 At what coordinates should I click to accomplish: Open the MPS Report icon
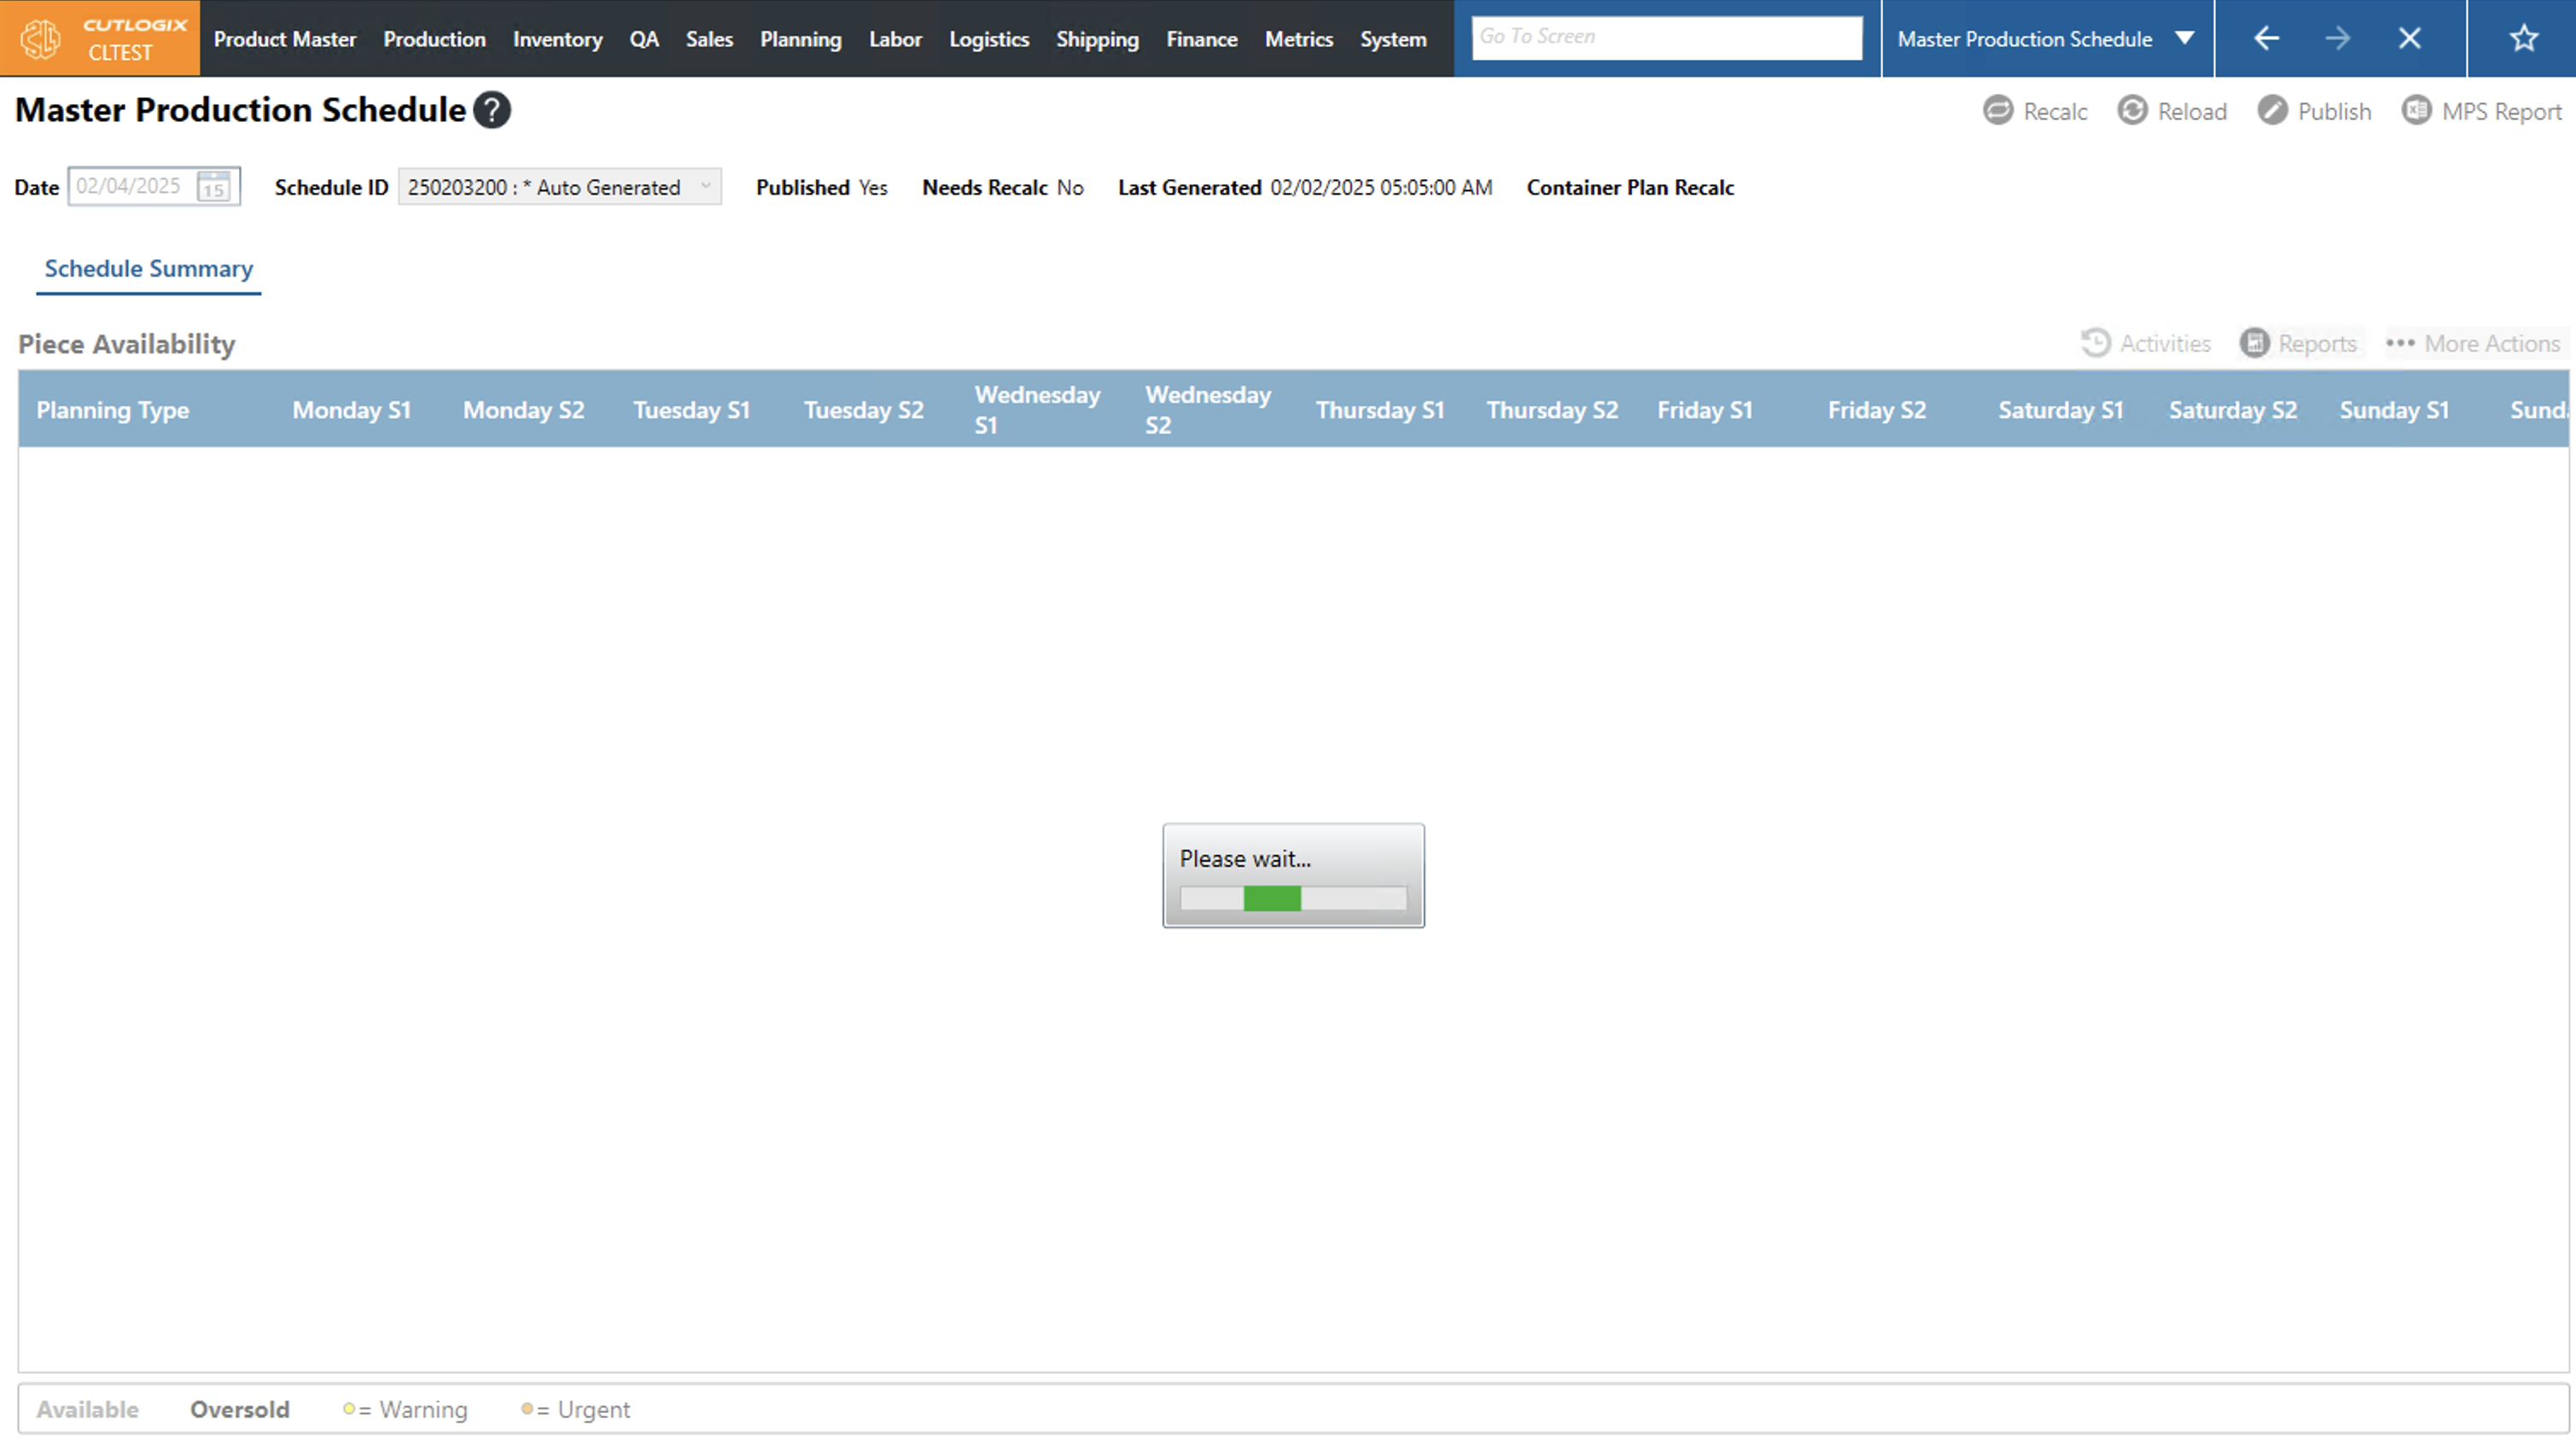[x=2416, y=110]
